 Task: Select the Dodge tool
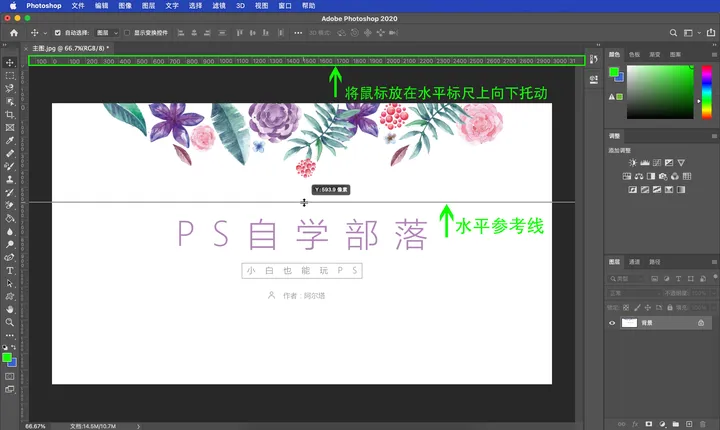coord(10,244)
